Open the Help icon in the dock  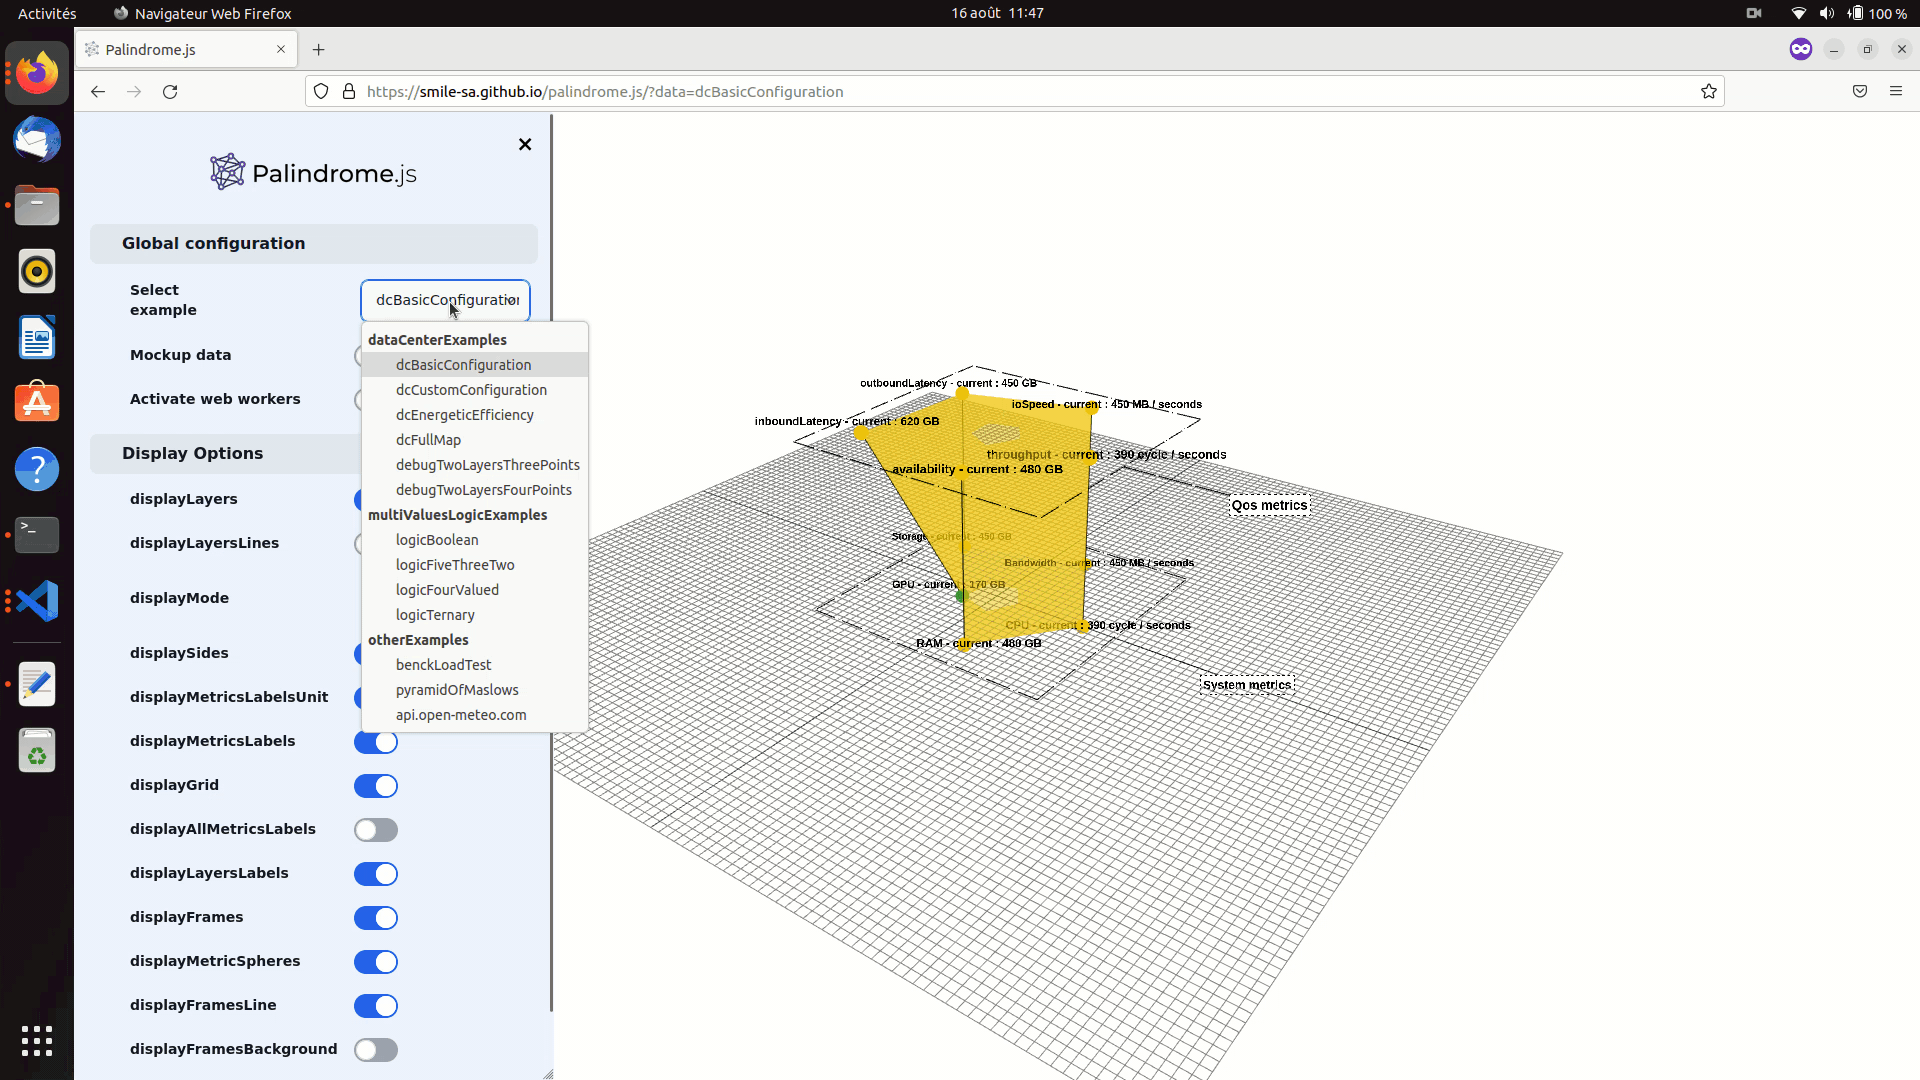click(37, 469)
